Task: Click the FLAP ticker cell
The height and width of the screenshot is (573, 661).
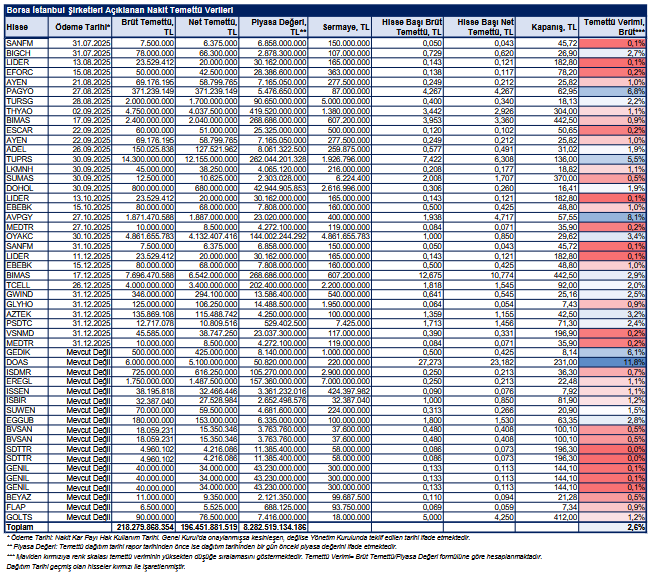Action: 27,507
